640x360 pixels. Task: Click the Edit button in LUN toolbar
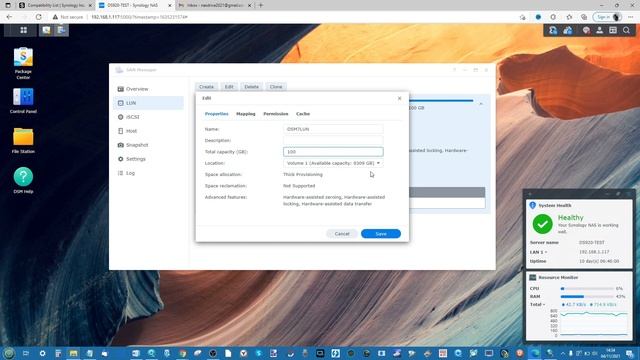229,87
